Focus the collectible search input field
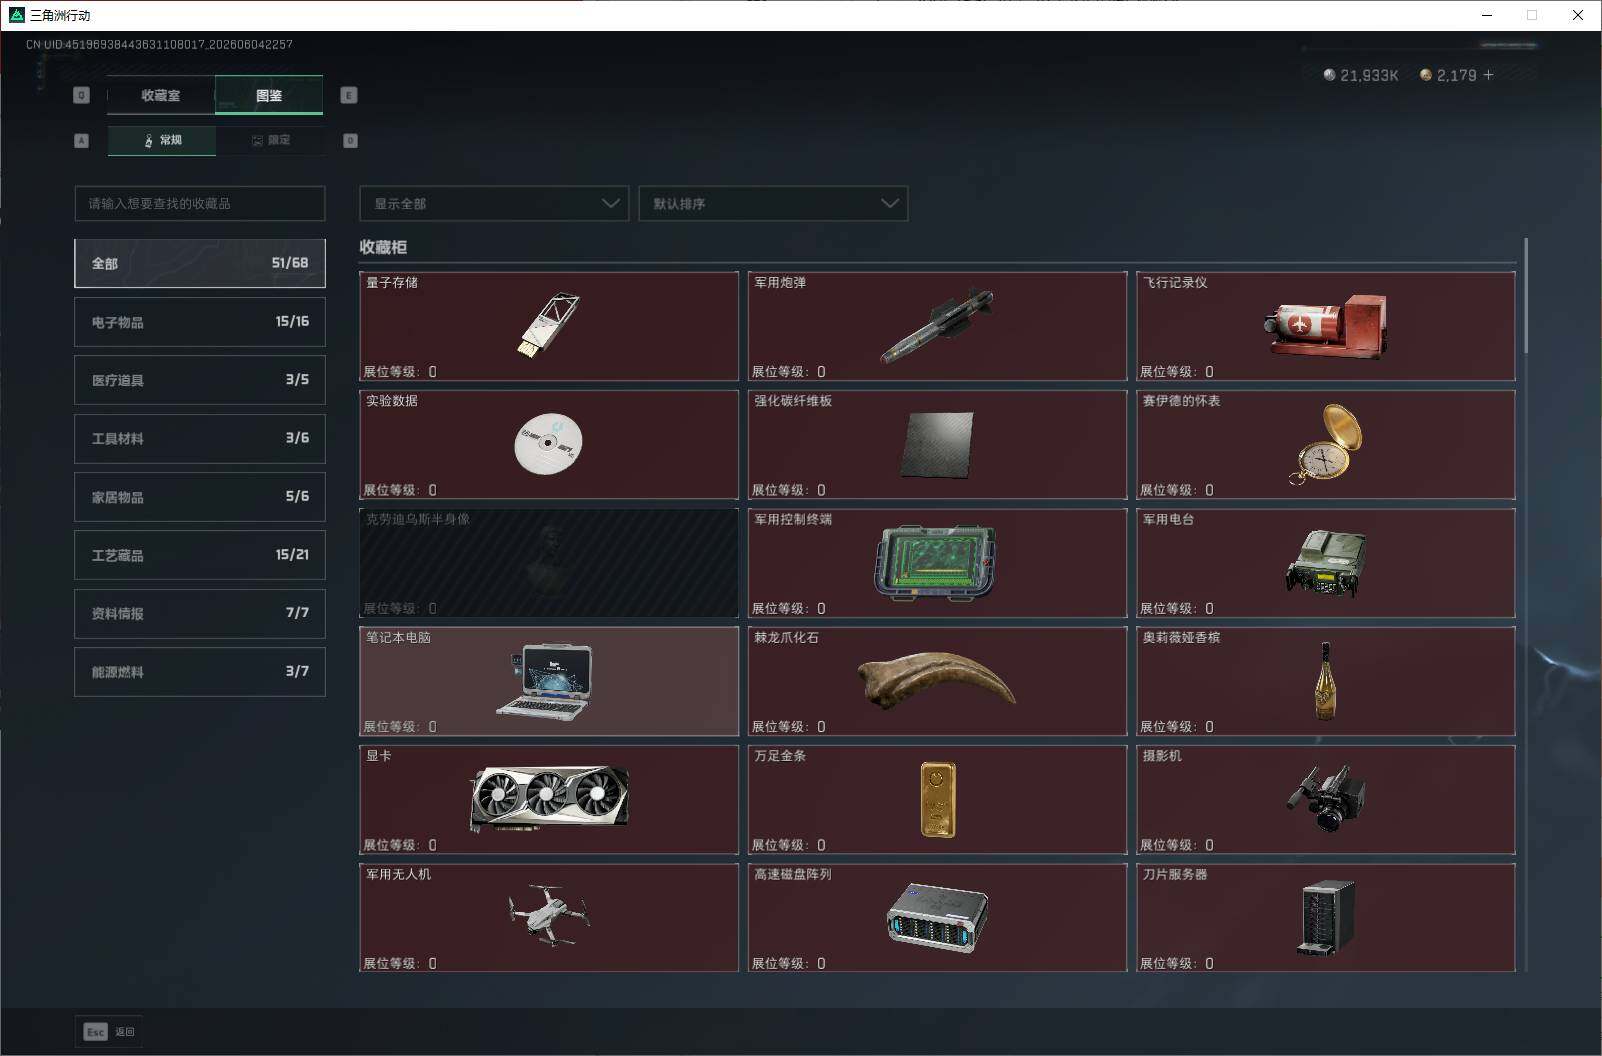 (x=200, y=203)
